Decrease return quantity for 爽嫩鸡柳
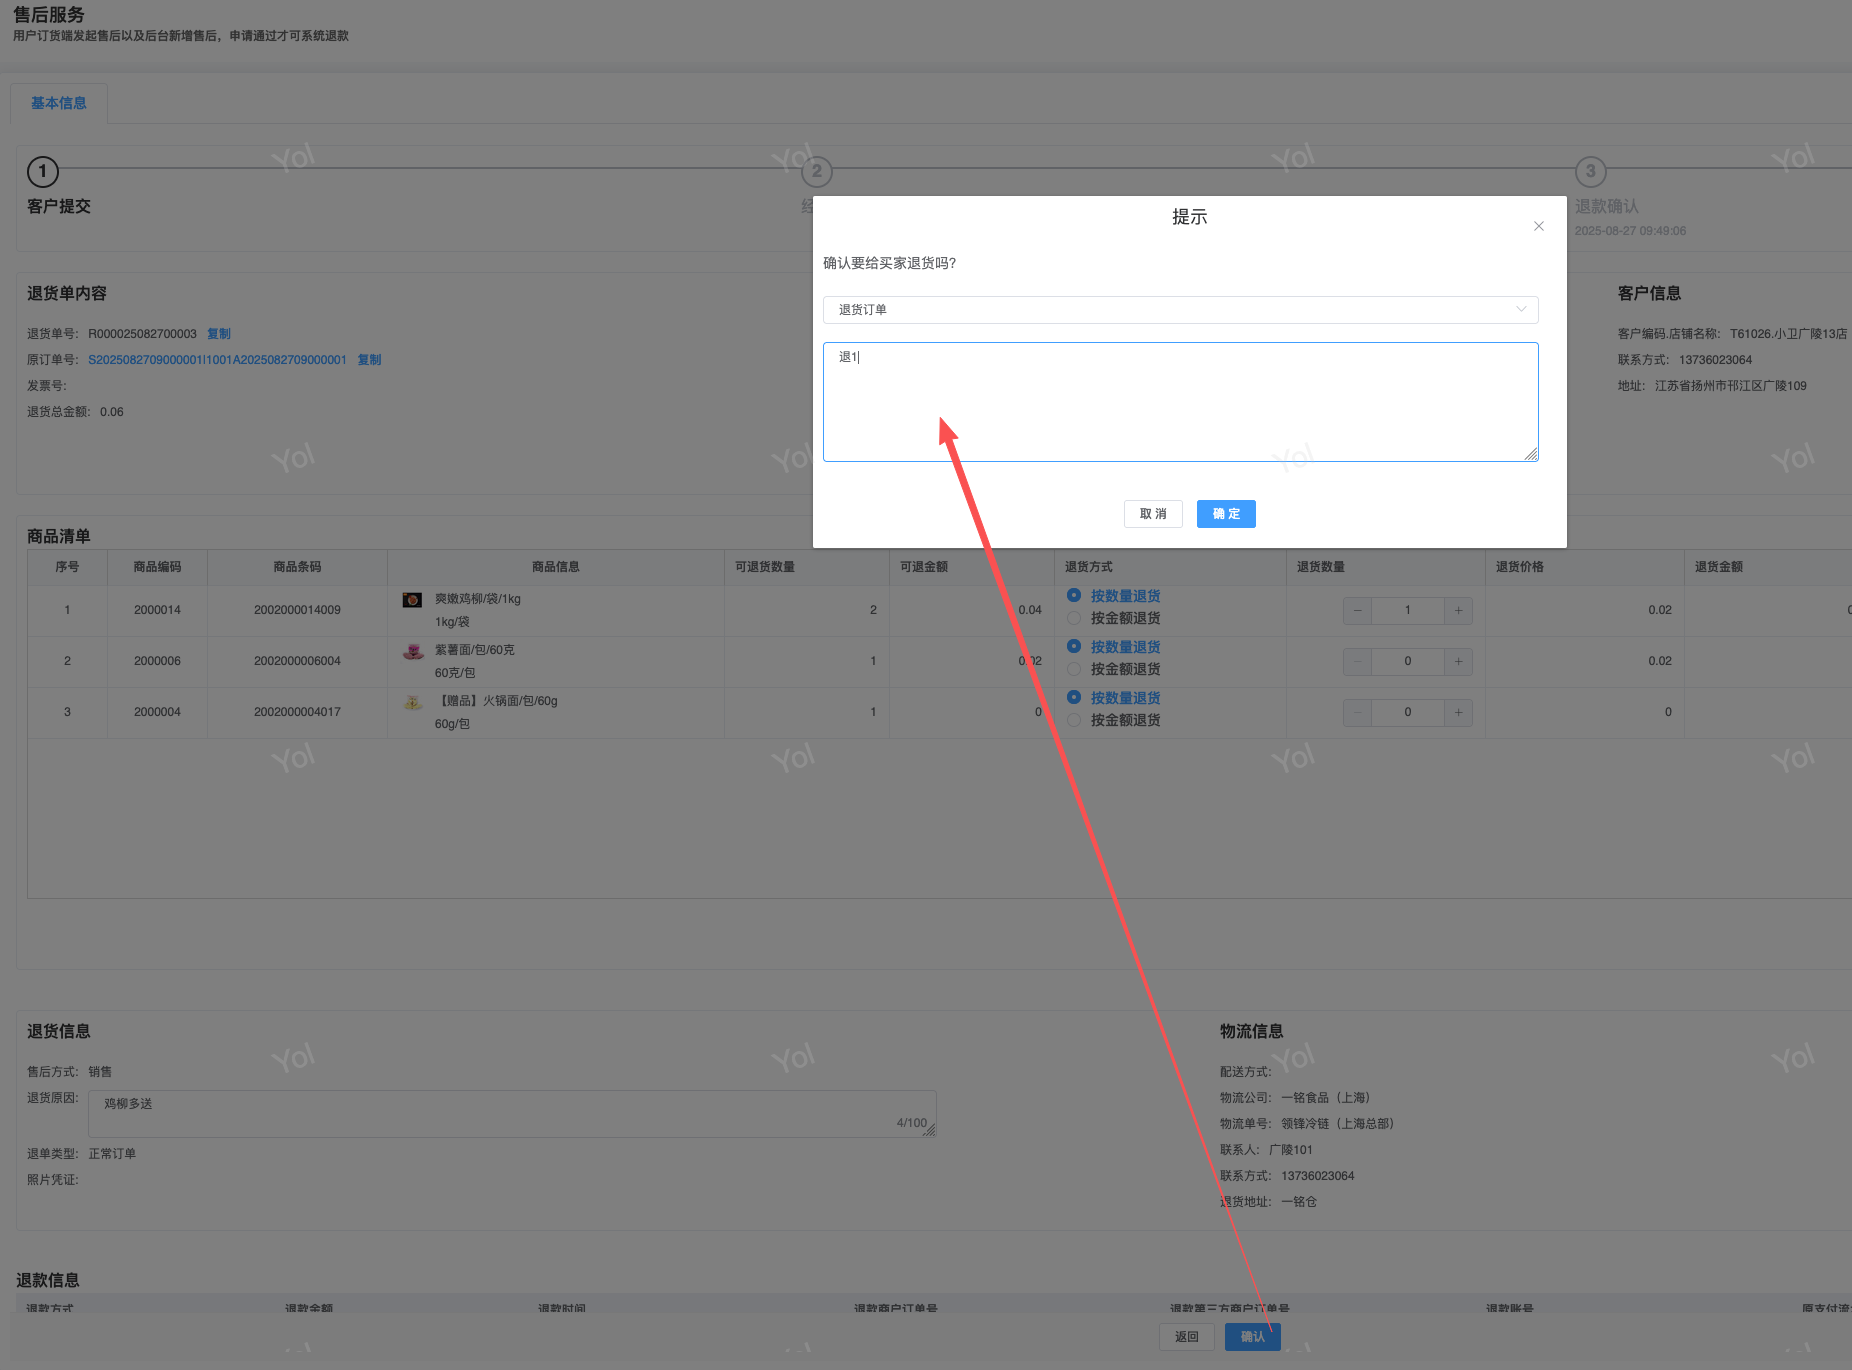The image size is (1852, 1370). (x=1357, y=610)
